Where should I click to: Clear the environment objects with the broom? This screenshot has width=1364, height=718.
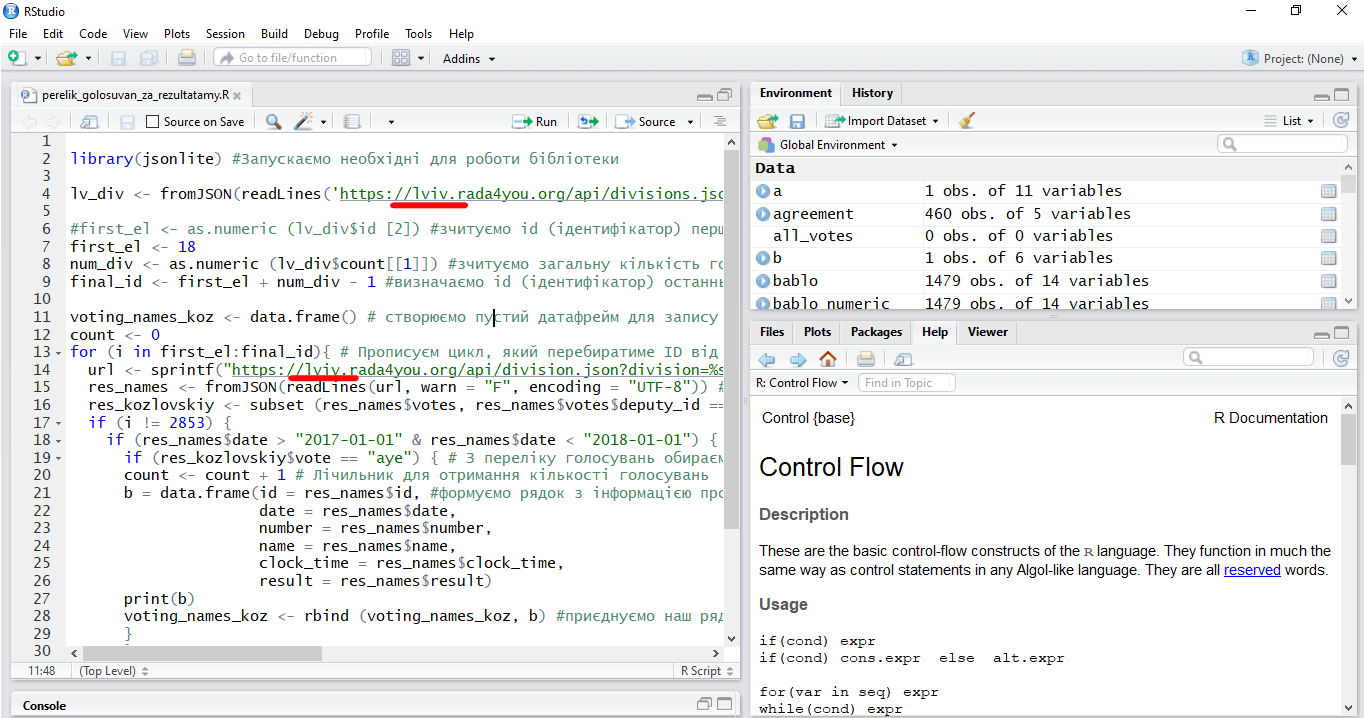point(966,121)
